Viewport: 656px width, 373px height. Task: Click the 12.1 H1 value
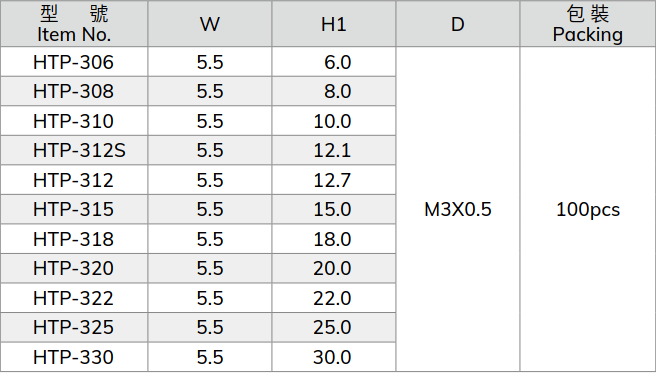pyautogui.click(x=332, y=151)
